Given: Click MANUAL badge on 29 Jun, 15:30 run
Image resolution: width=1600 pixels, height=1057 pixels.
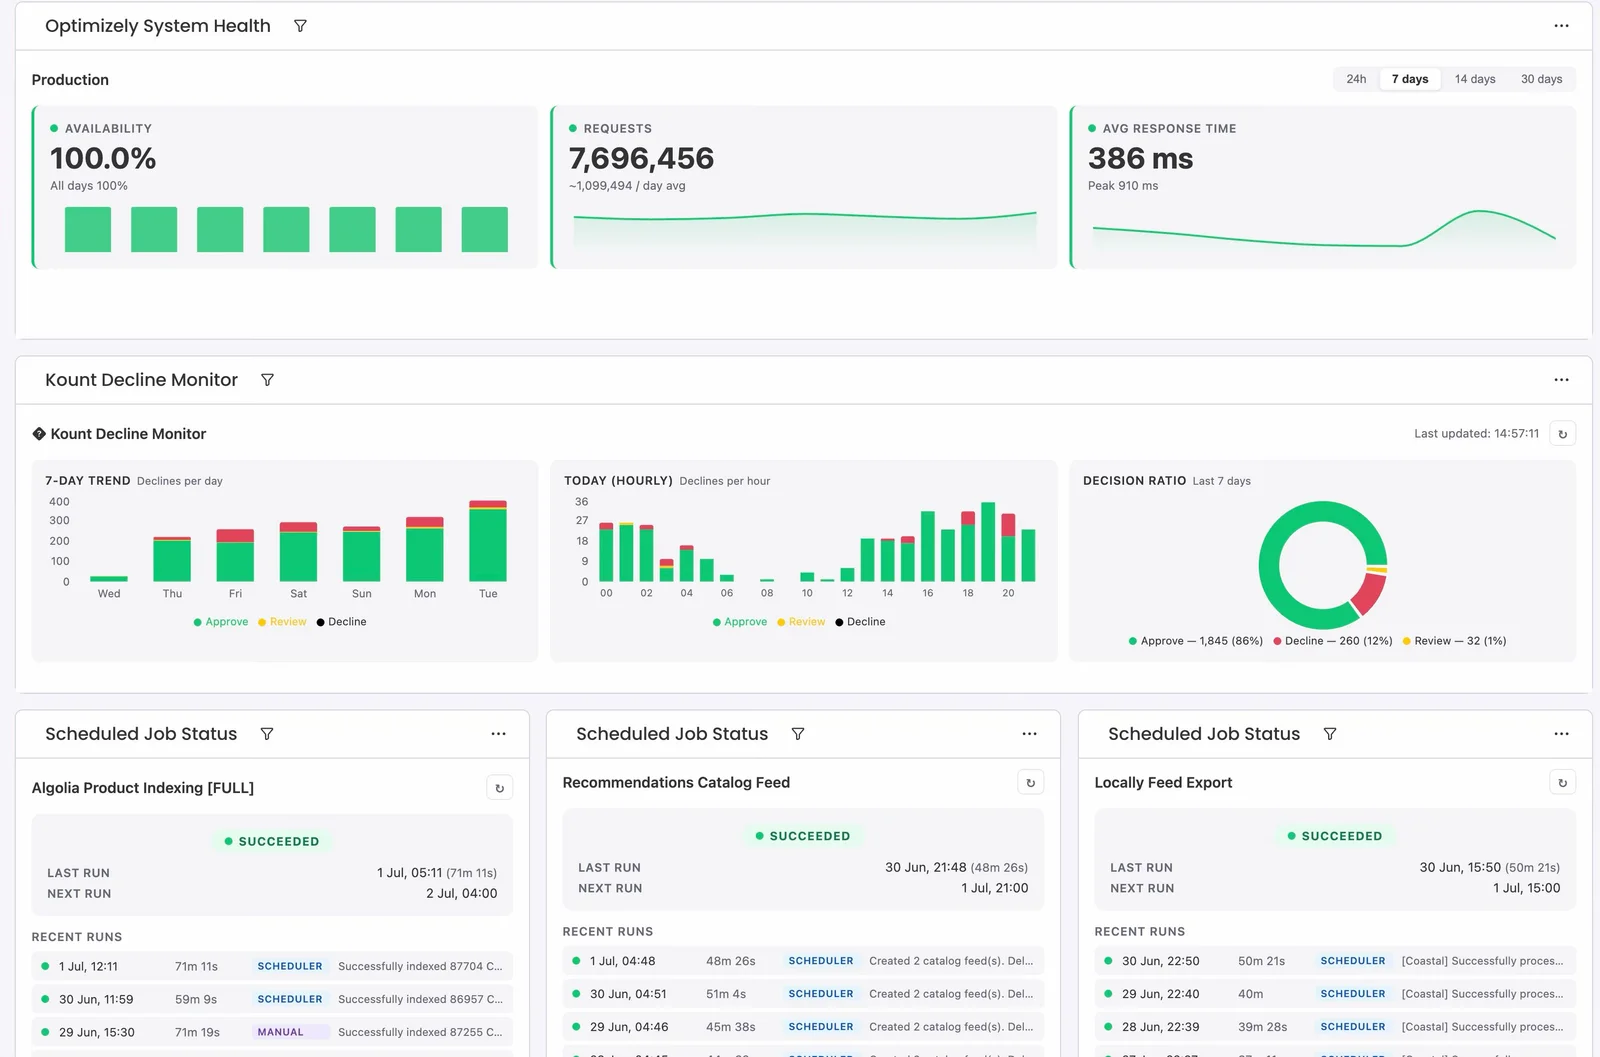Looking at the screenshot, I should (288, 1032).
